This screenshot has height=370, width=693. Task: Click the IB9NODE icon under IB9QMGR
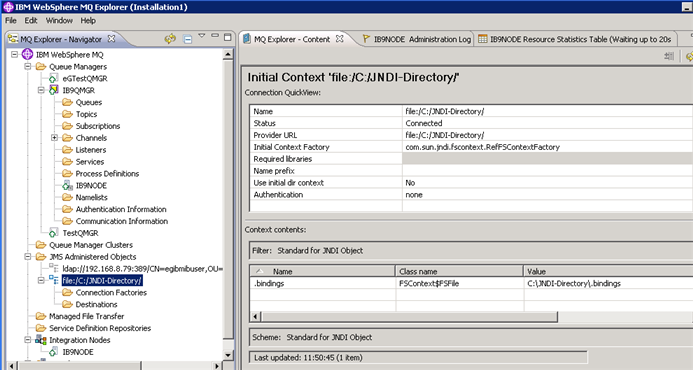[x=67, y=185]
